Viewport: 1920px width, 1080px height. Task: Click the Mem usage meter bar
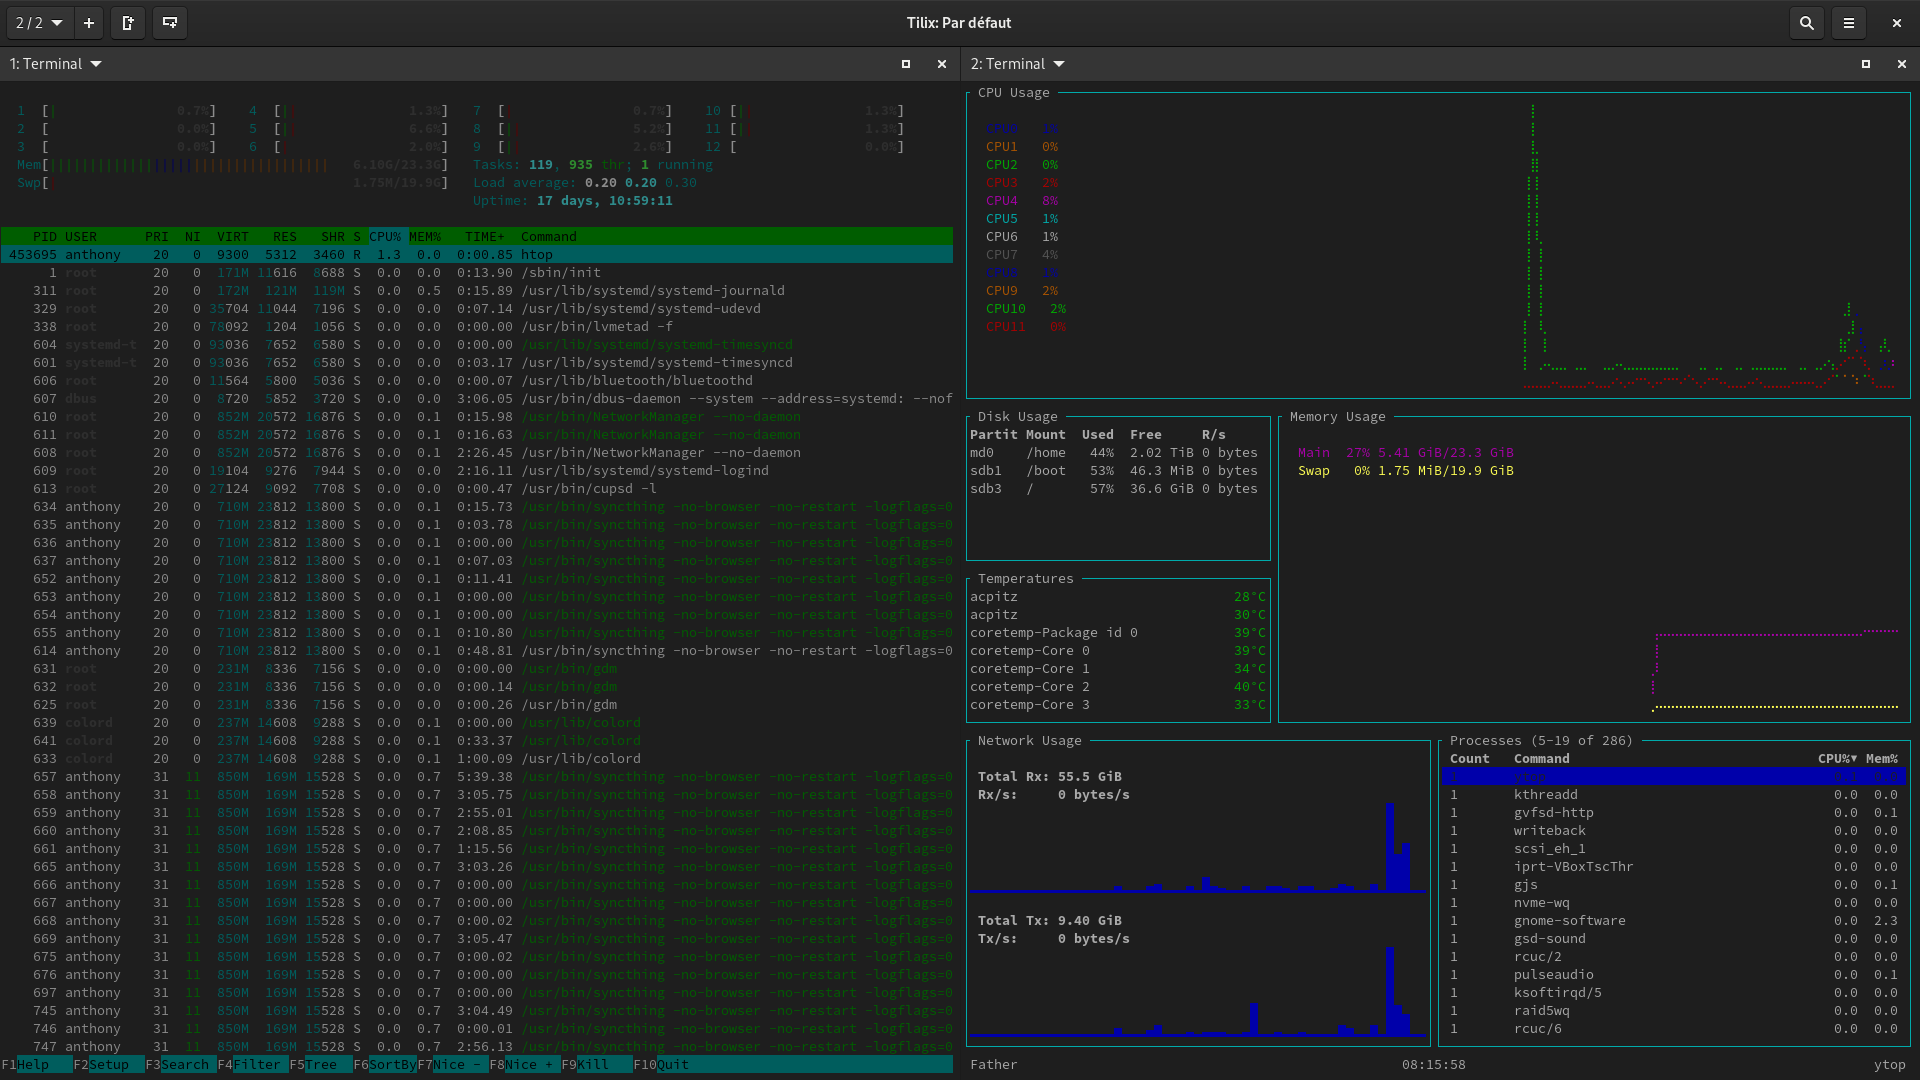coord(180,165)
